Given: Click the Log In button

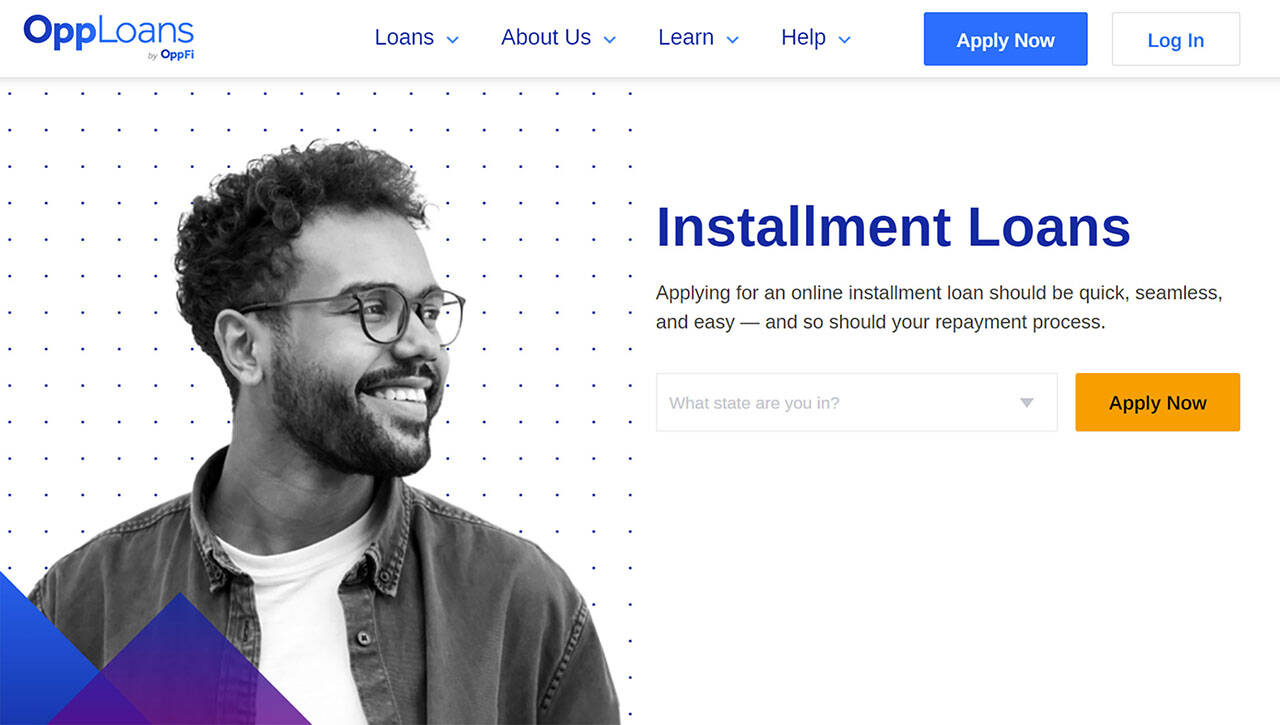Looking at the screenshot, I should click(1176, 39).
